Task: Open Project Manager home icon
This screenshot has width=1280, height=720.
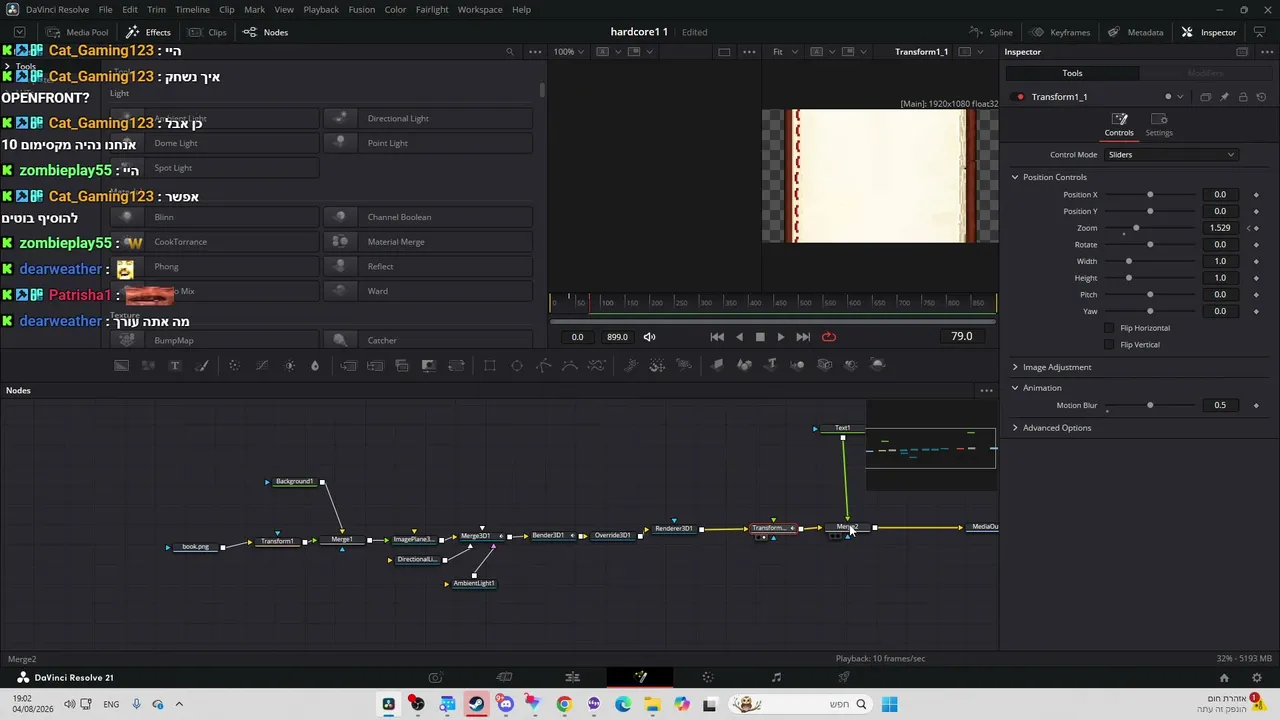Action: pyautogui.click(x=1224, y=677)
